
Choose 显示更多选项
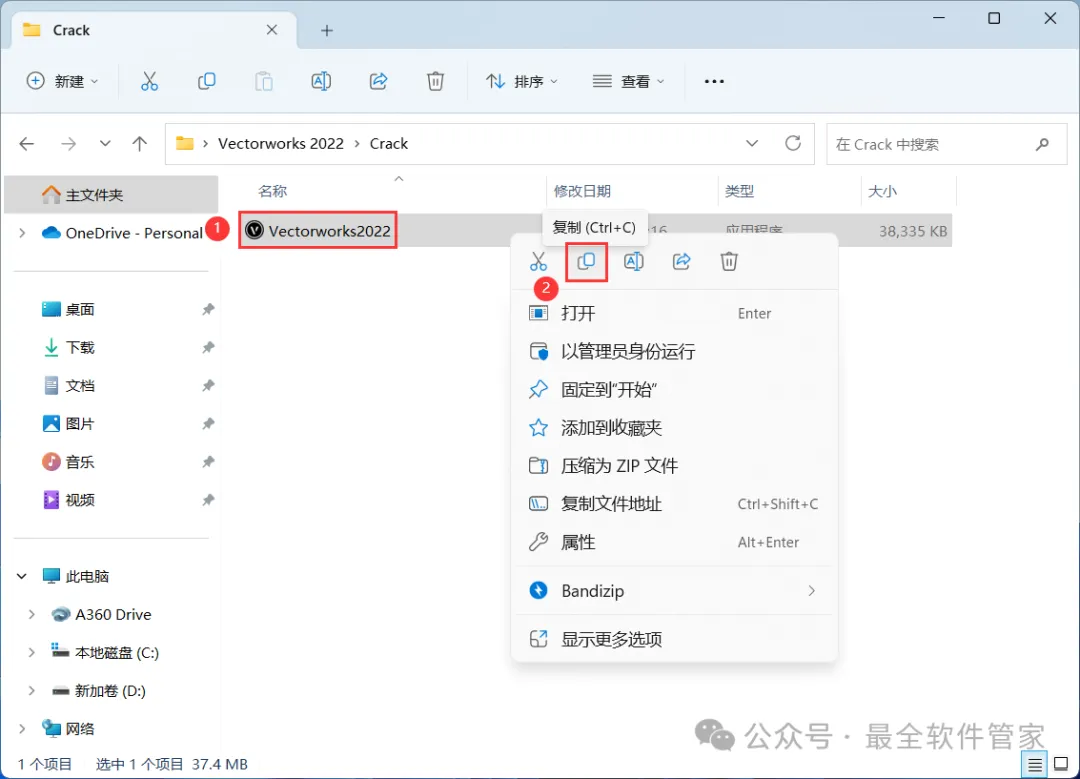click(674, 639)
